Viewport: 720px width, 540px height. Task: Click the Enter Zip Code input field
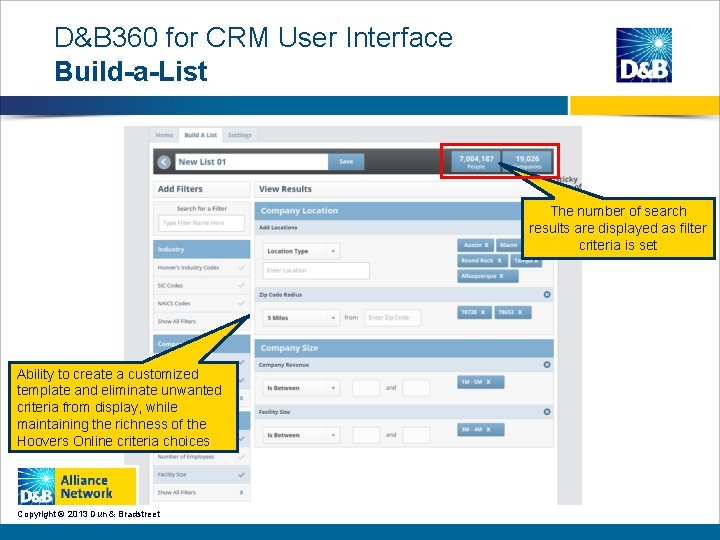[x=393, y=317]
